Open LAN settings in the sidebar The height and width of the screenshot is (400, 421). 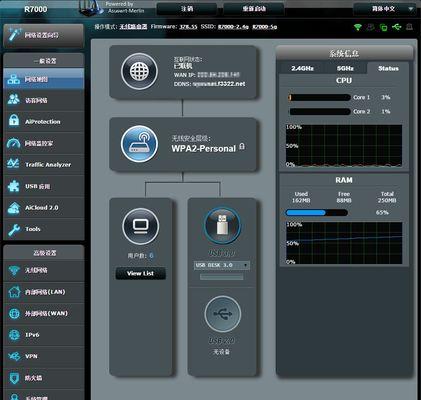pos(44,292)
